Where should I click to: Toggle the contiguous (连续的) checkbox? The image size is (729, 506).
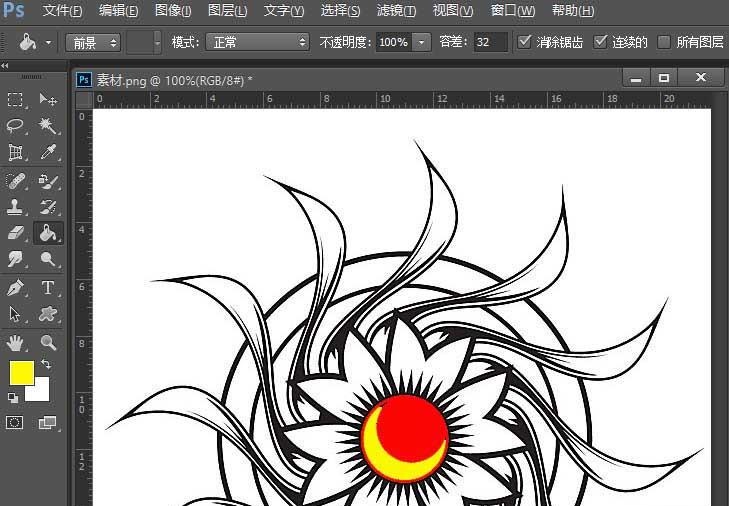click(600, 42)
